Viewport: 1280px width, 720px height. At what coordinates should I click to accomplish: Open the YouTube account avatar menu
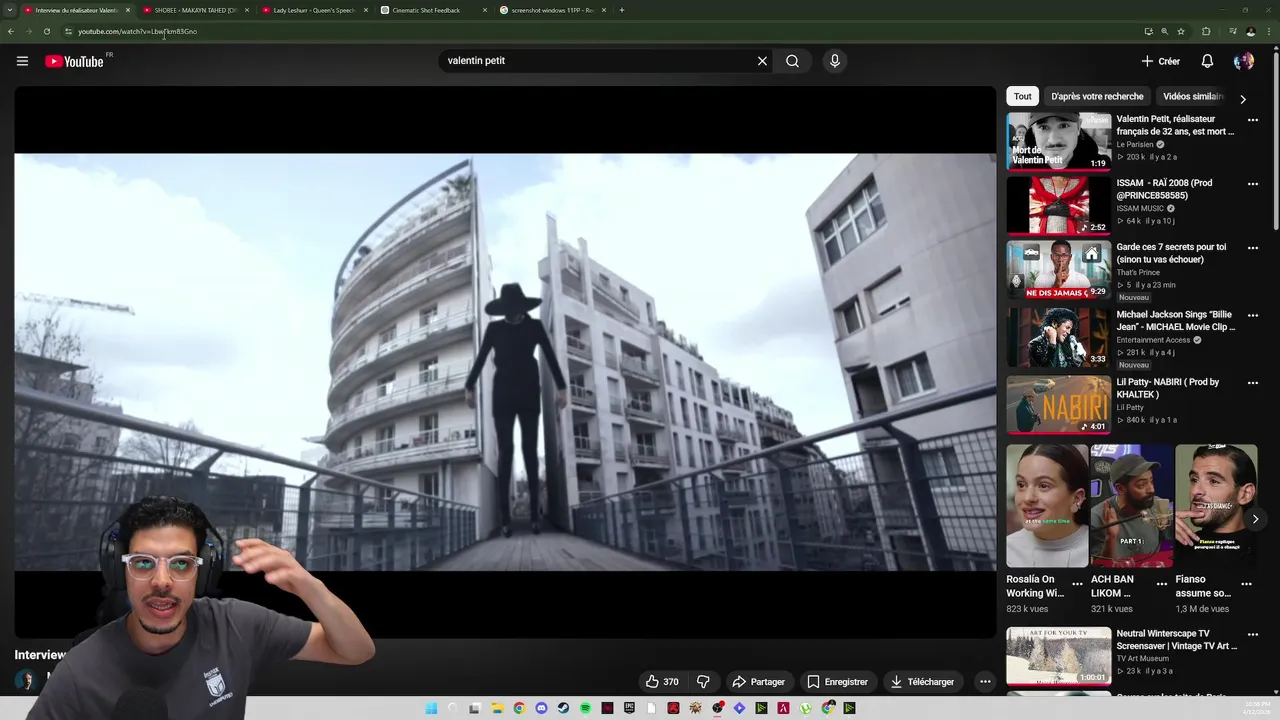coord(1244,61)
